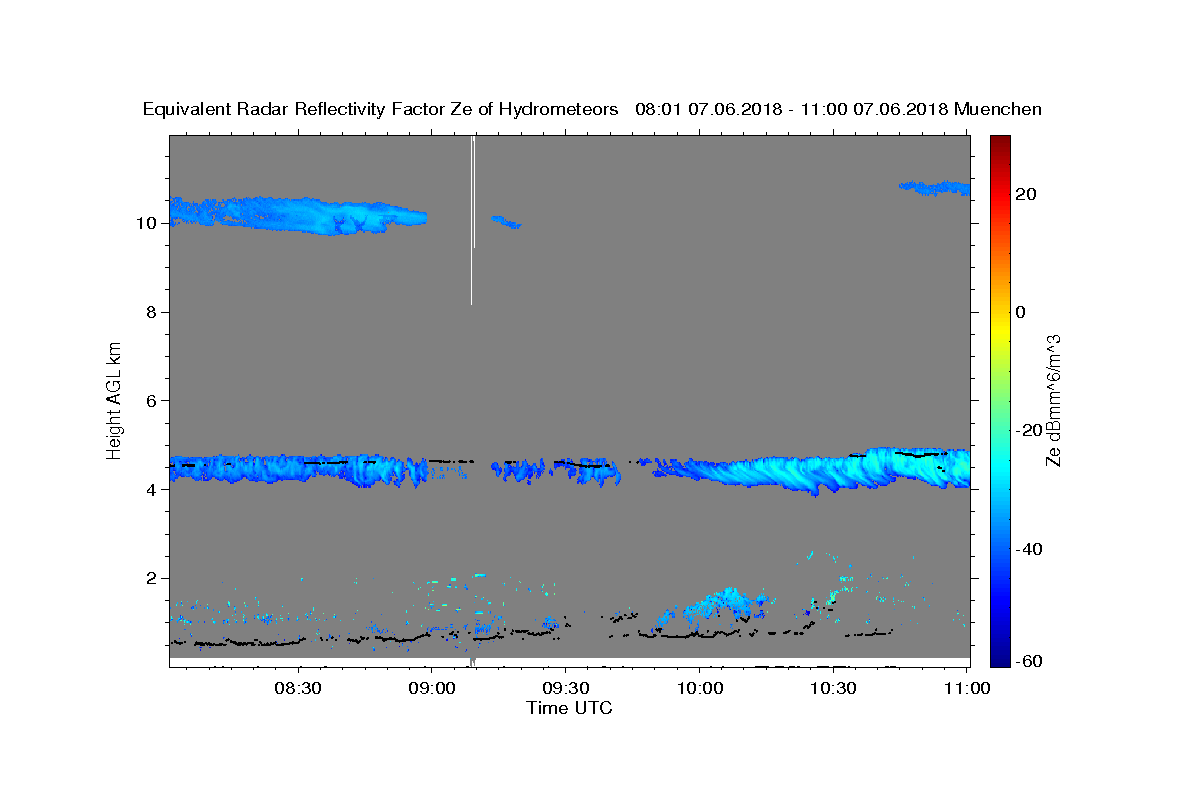Click the 08:30 time tick label
This screenshot has width=1200, height=800.
(x=298, y=688)
